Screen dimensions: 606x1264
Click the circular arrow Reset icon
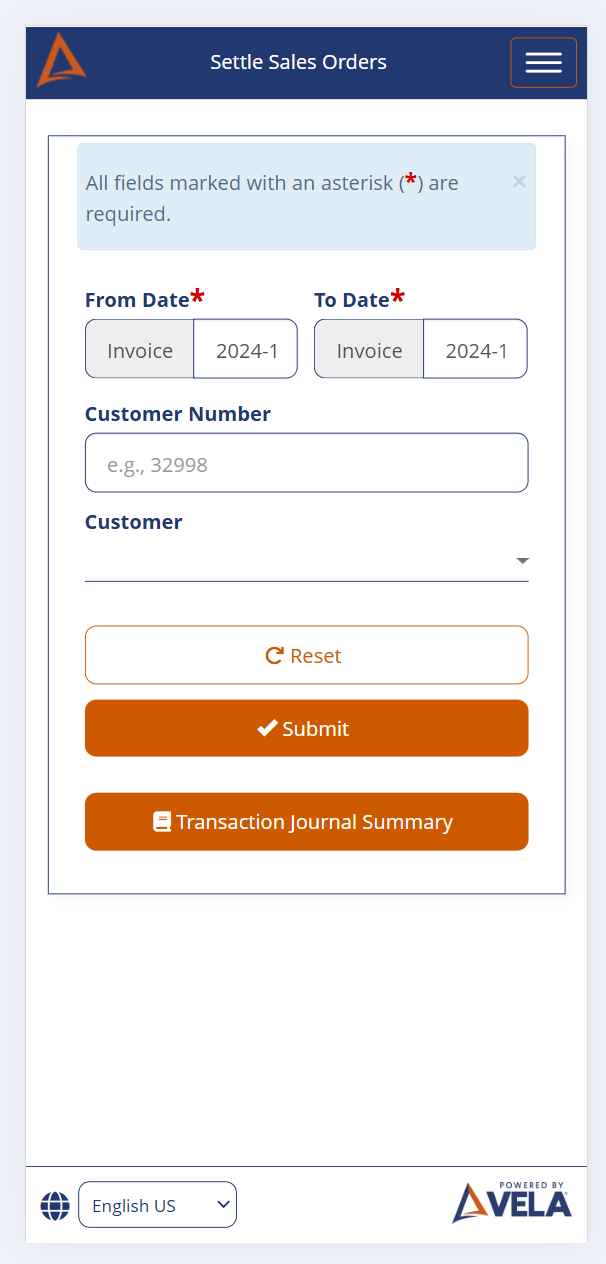274,656
